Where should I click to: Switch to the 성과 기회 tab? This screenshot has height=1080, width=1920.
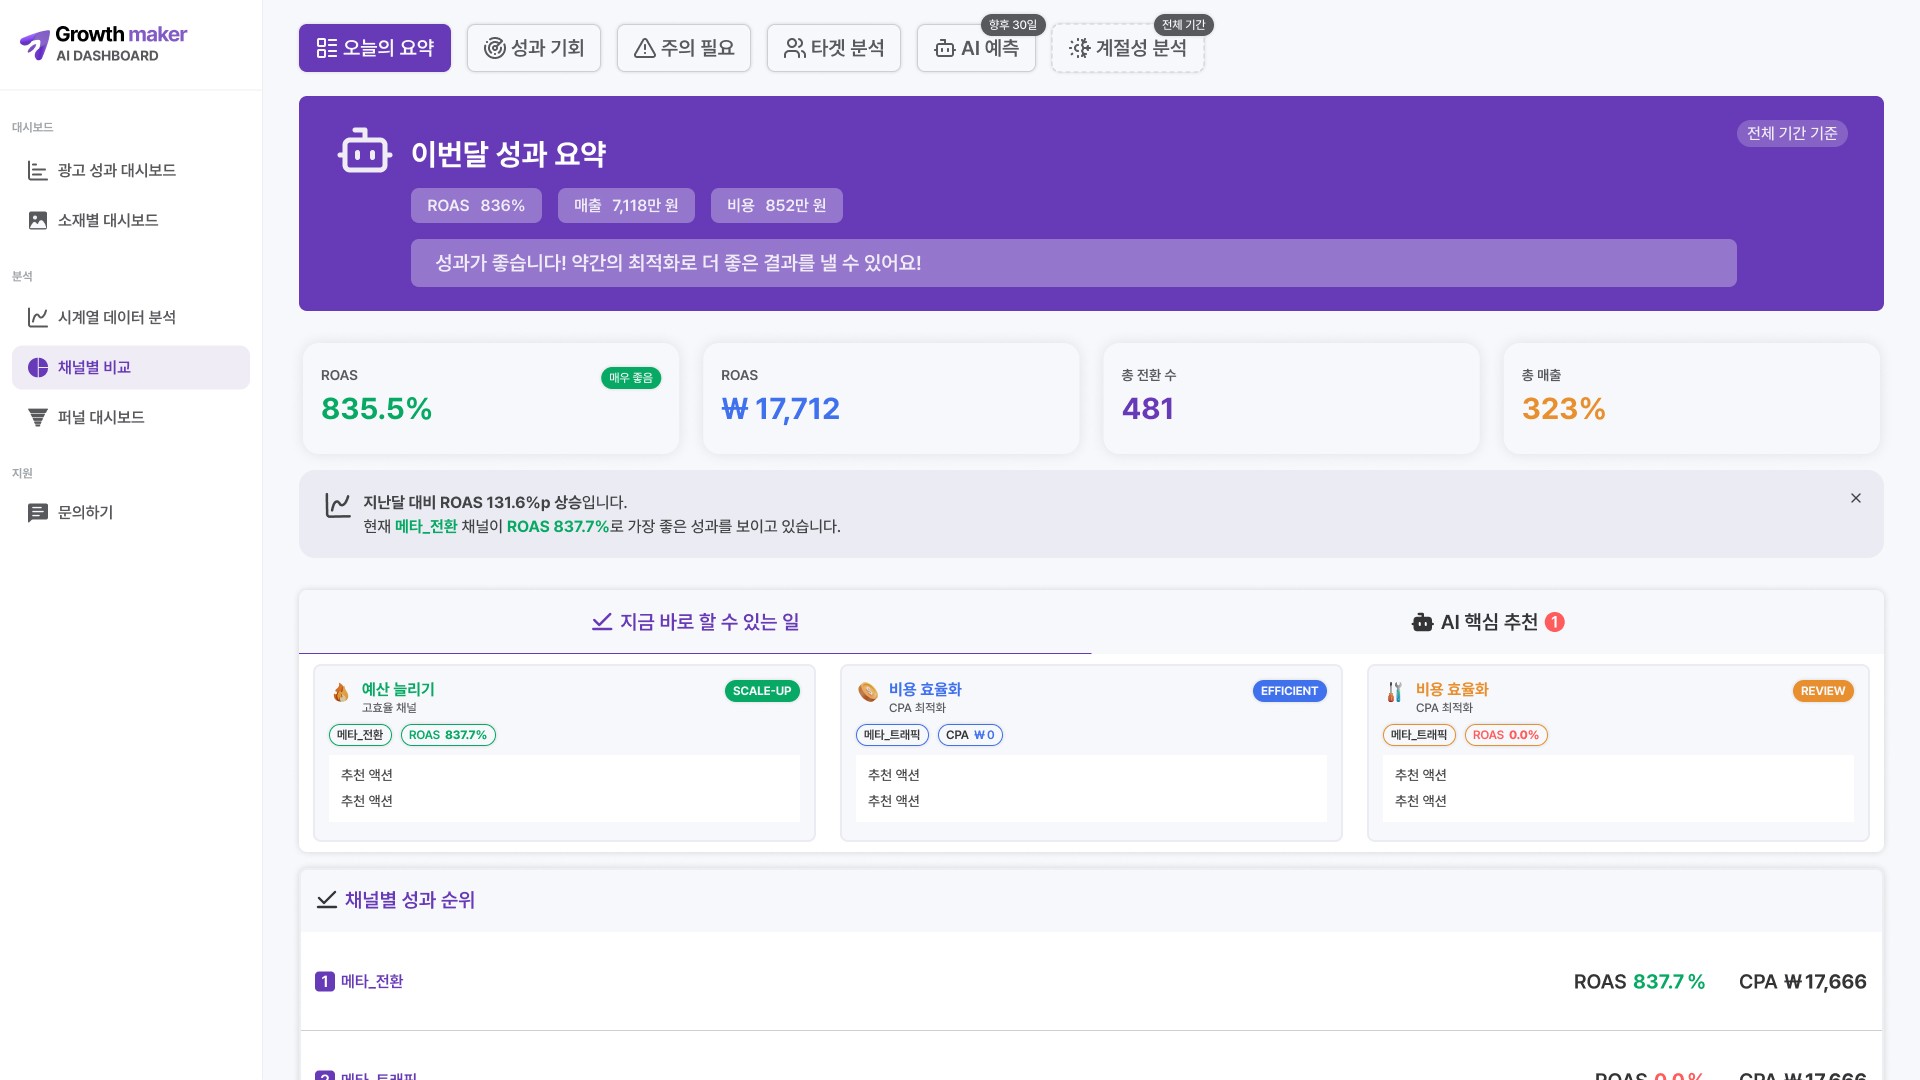534,48
